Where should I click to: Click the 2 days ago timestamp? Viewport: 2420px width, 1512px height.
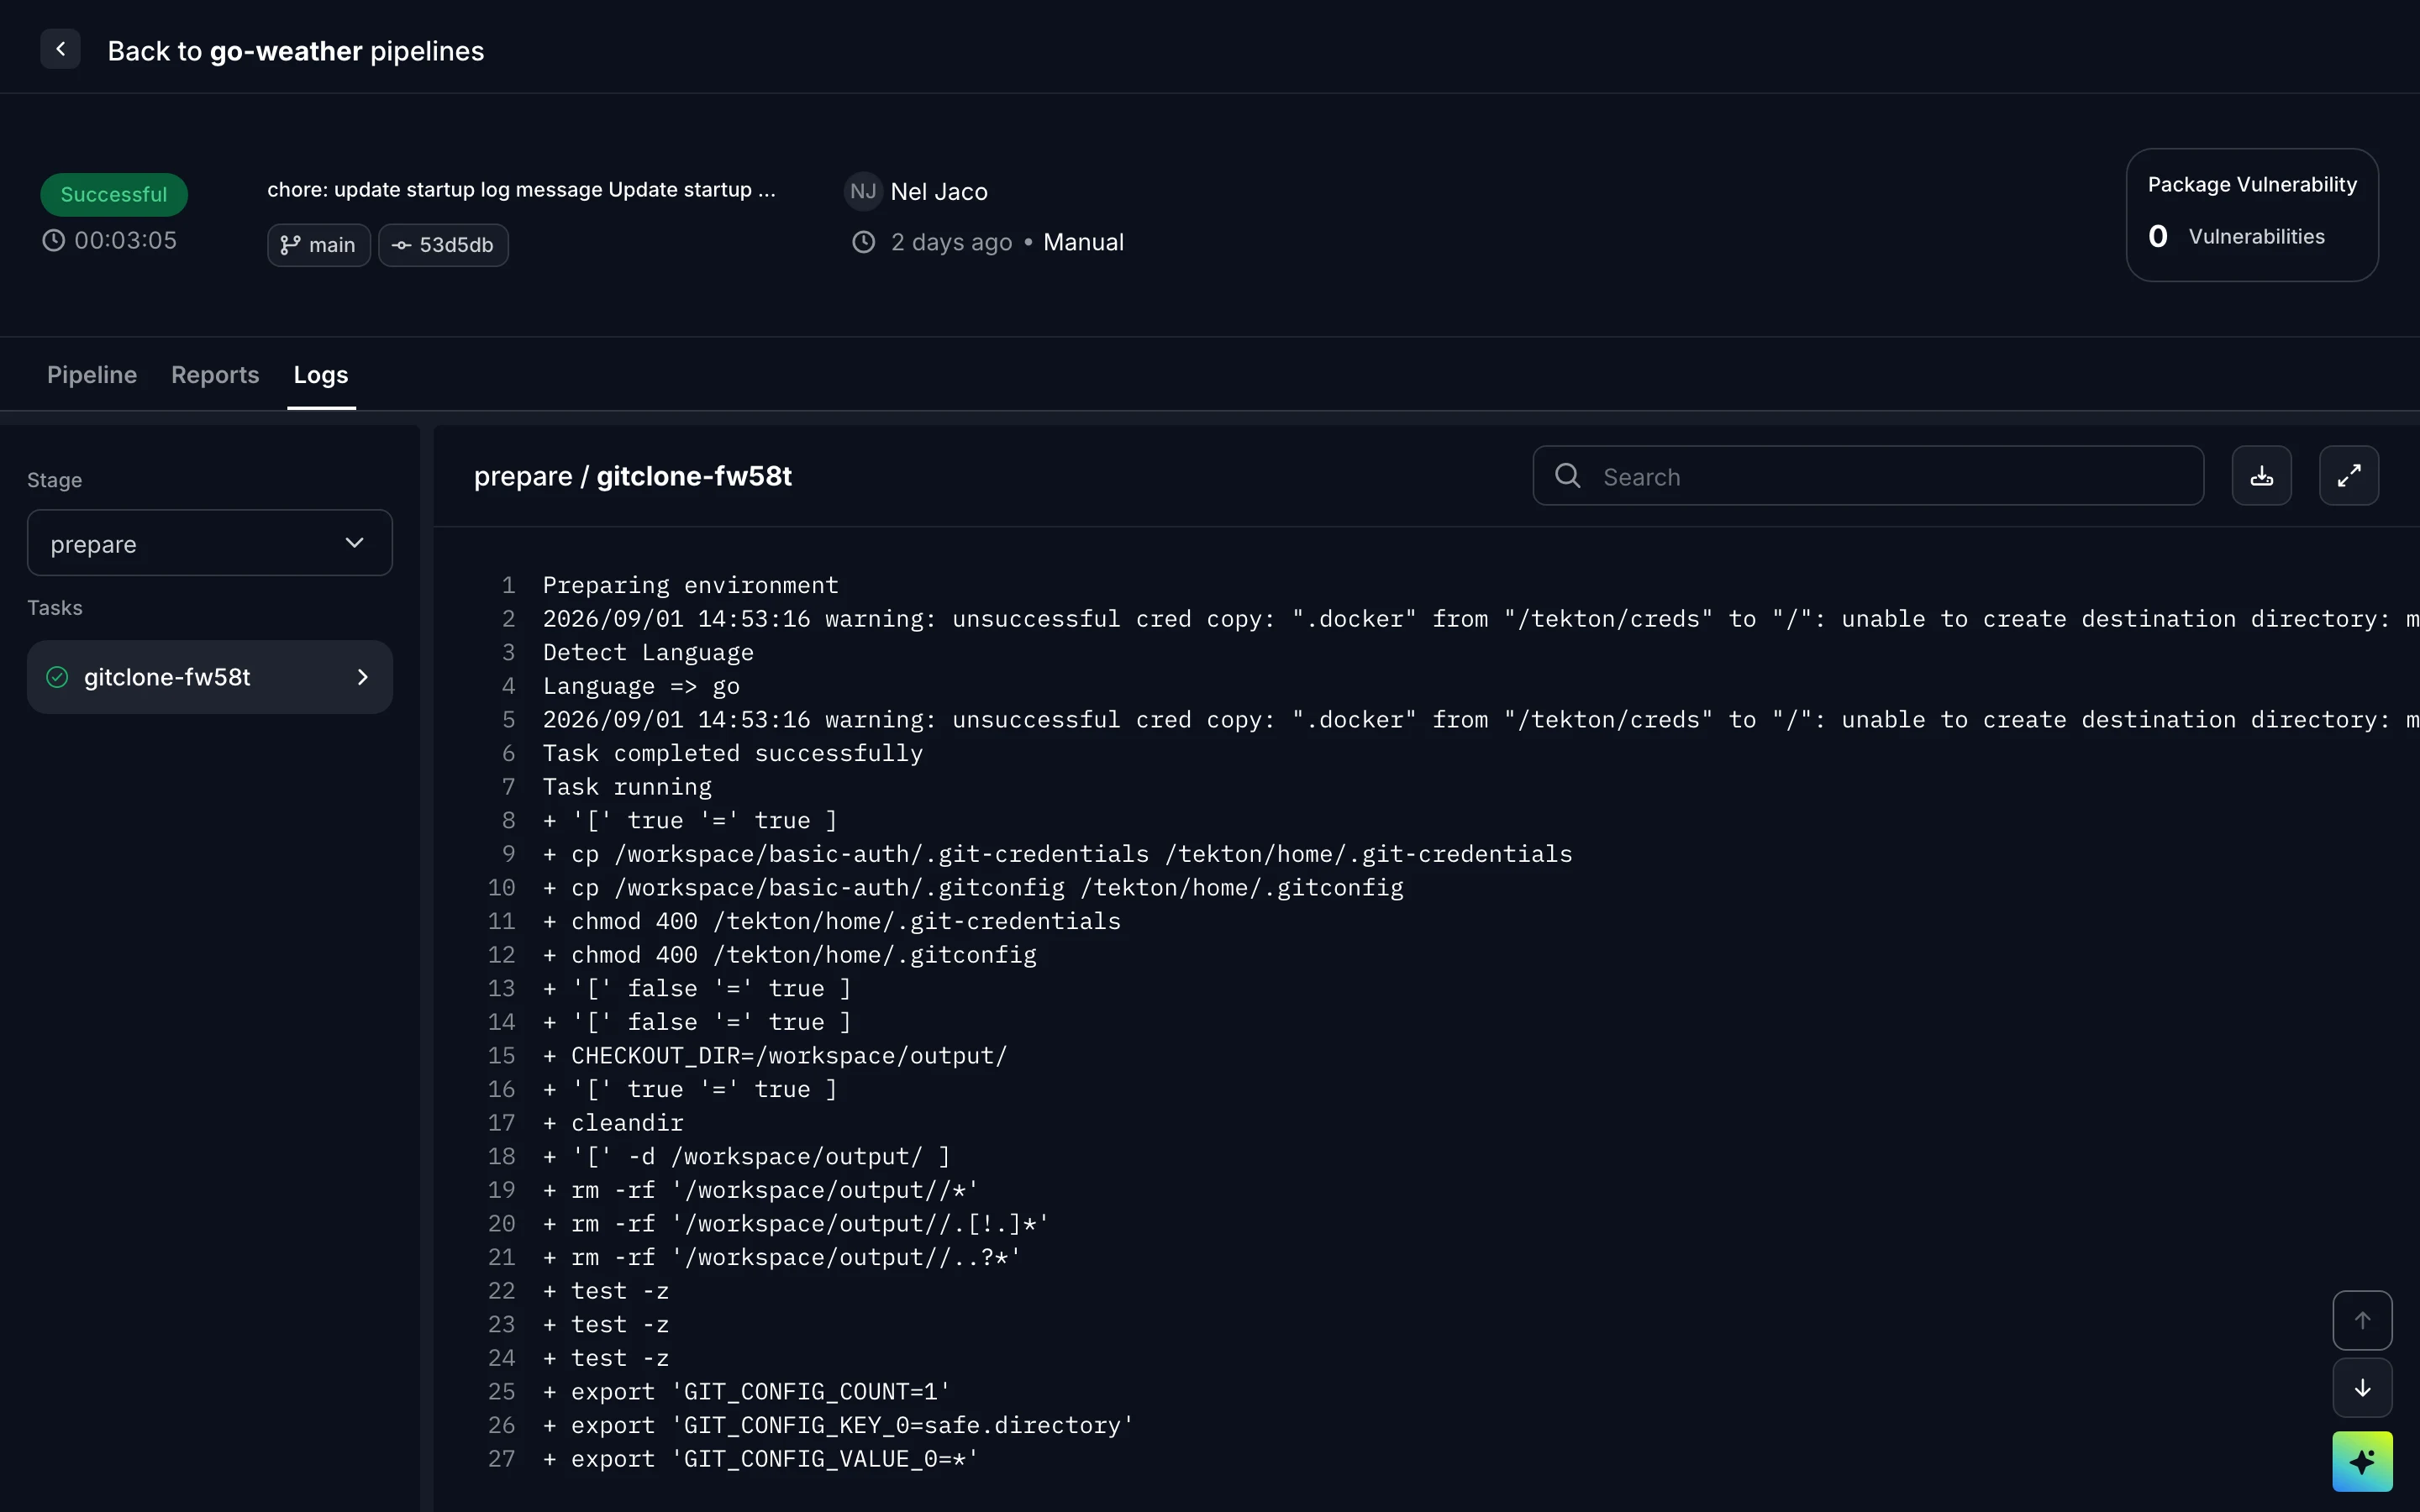click(x=951, y=242)
